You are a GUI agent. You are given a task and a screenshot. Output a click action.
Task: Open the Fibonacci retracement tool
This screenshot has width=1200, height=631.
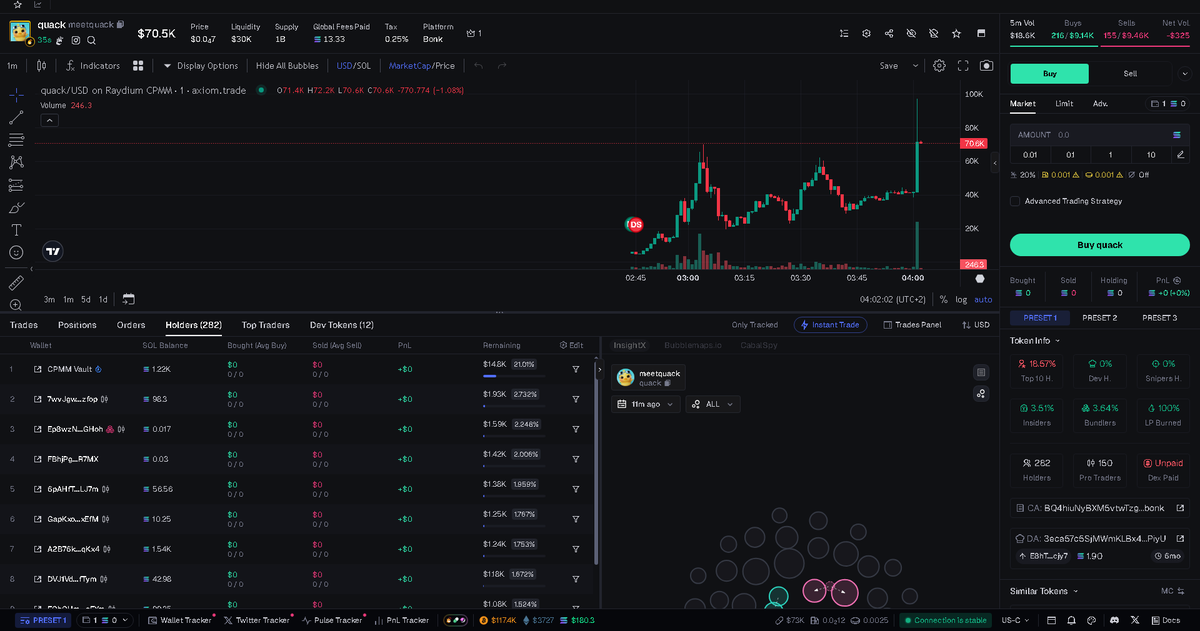[16, 139]
